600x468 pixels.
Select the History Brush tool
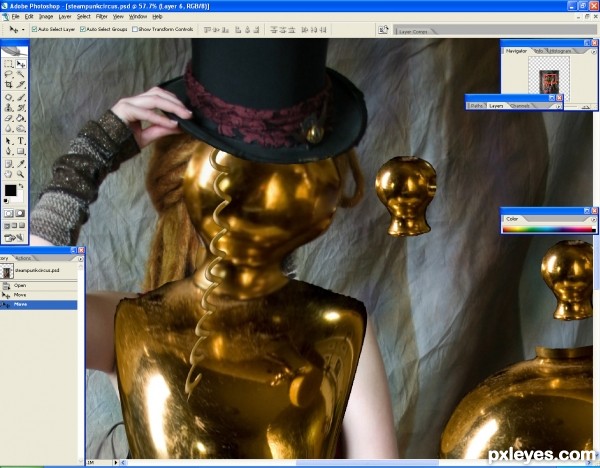[21, 108]
